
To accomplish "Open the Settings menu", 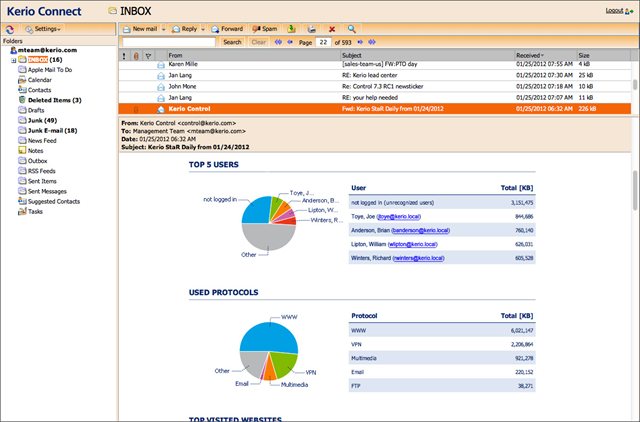I will click(x=43, y=29).
